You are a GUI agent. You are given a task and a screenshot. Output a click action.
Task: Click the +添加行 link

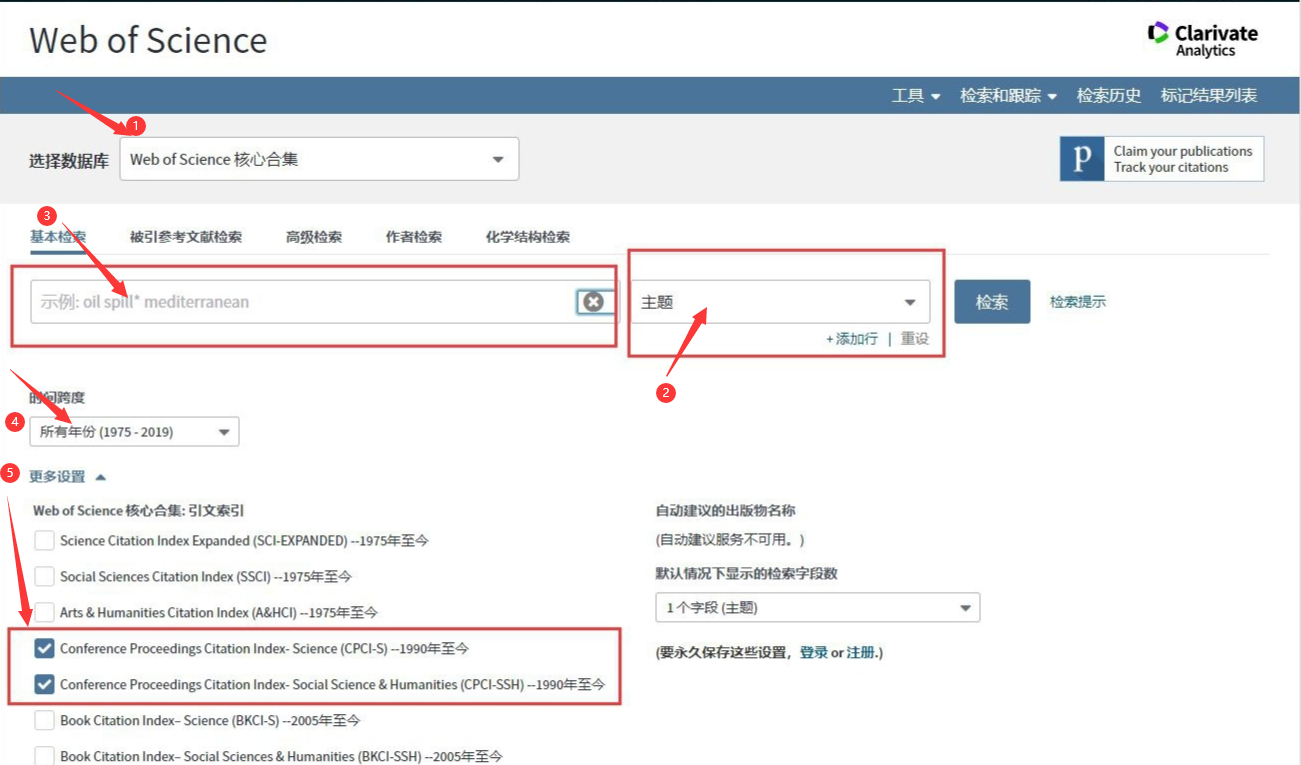tap(852, 339)
